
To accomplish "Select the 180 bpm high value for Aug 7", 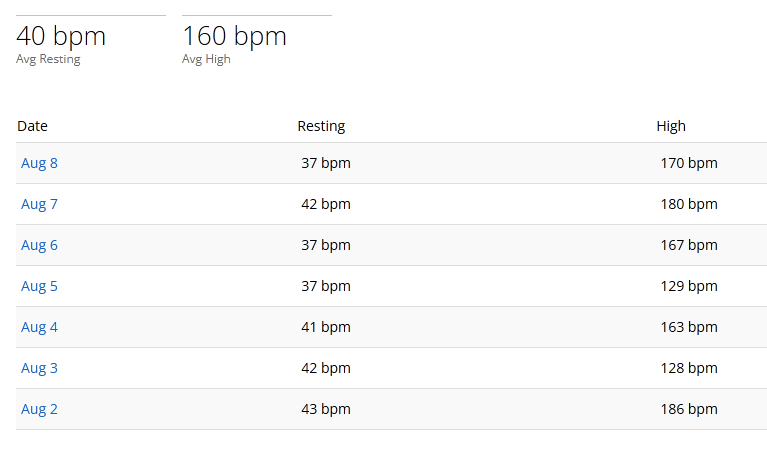I will (x=689, y=204).
